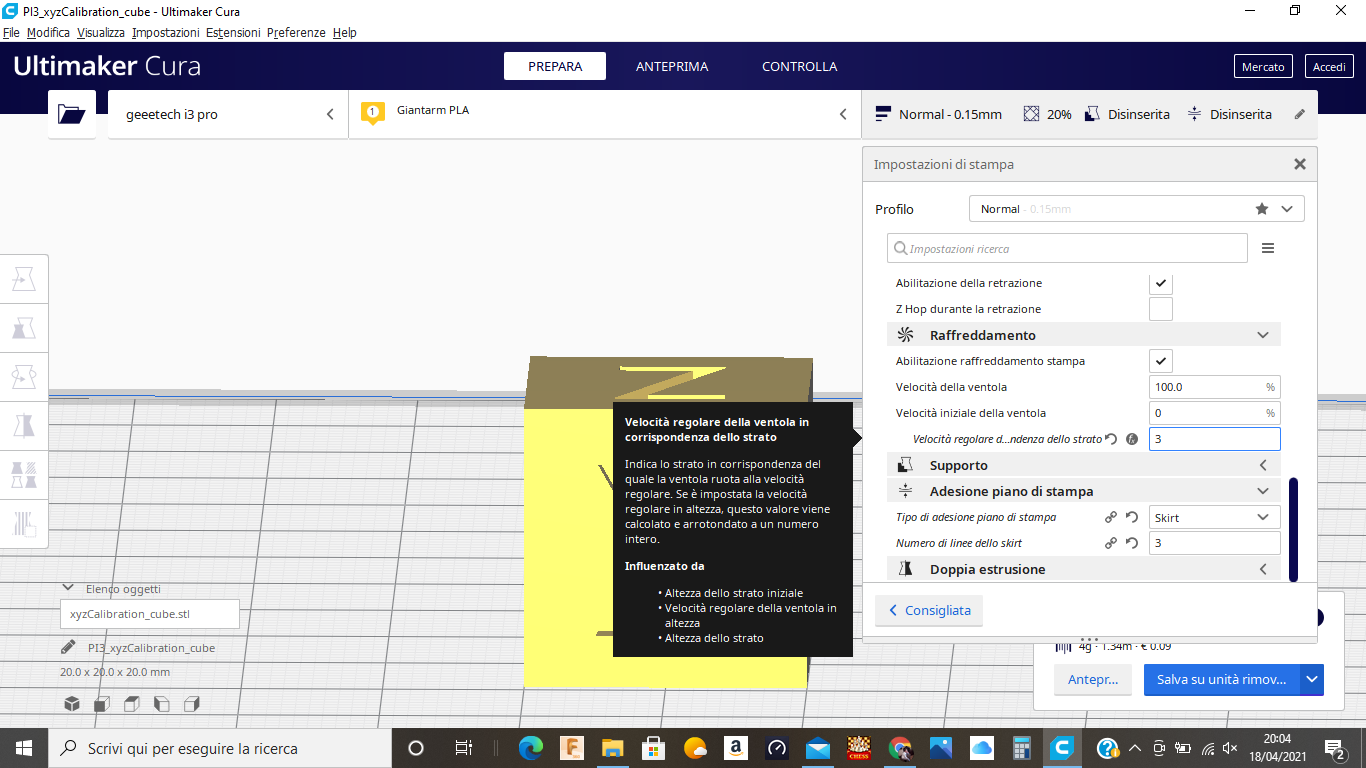Edit the Velocità iniziale della ventola value
This screenshot has height=768, width=1366.
(x=1215, y=413)
